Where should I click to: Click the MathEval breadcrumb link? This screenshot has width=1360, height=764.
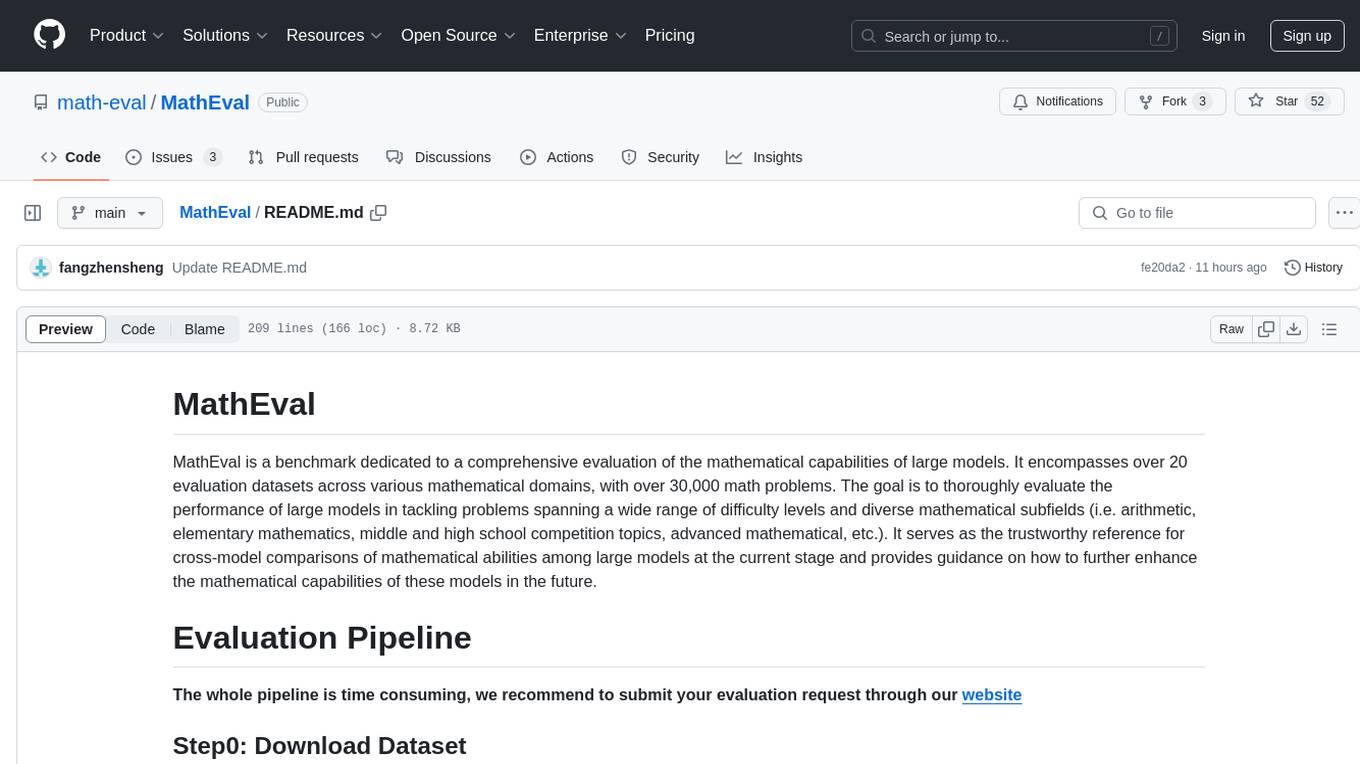215,212
